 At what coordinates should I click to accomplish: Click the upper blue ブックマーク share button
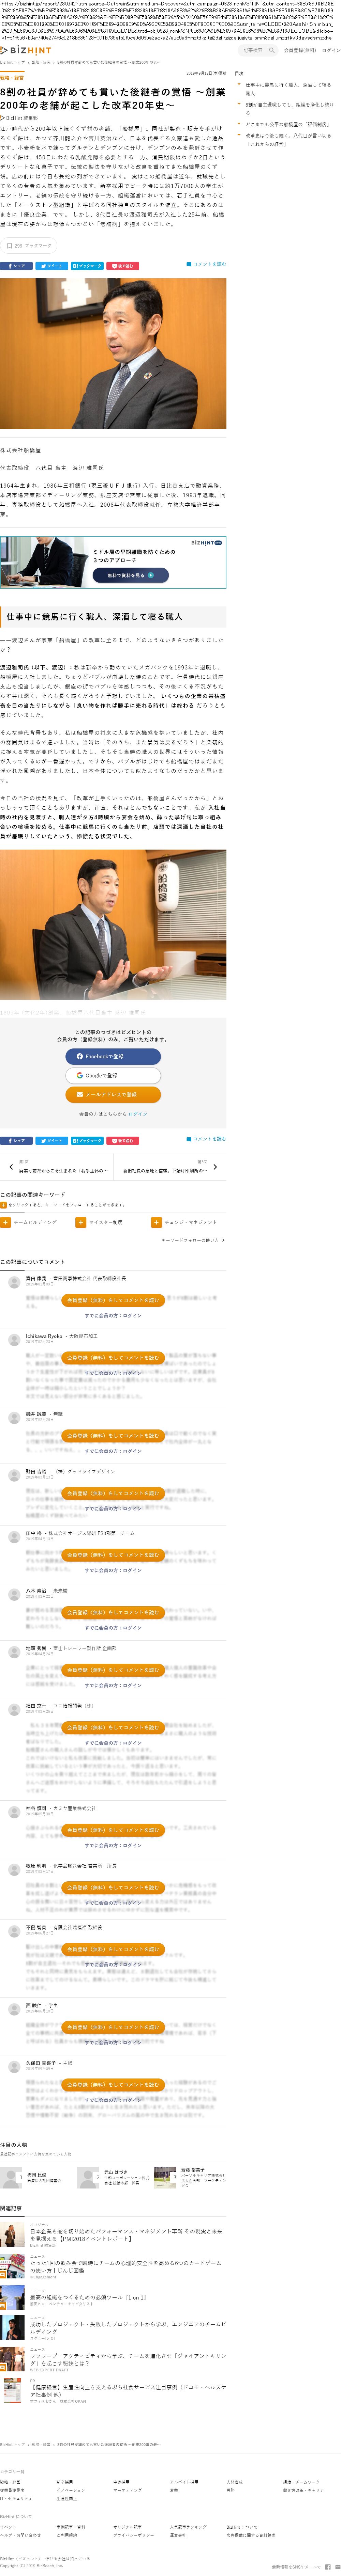point(87,266)
